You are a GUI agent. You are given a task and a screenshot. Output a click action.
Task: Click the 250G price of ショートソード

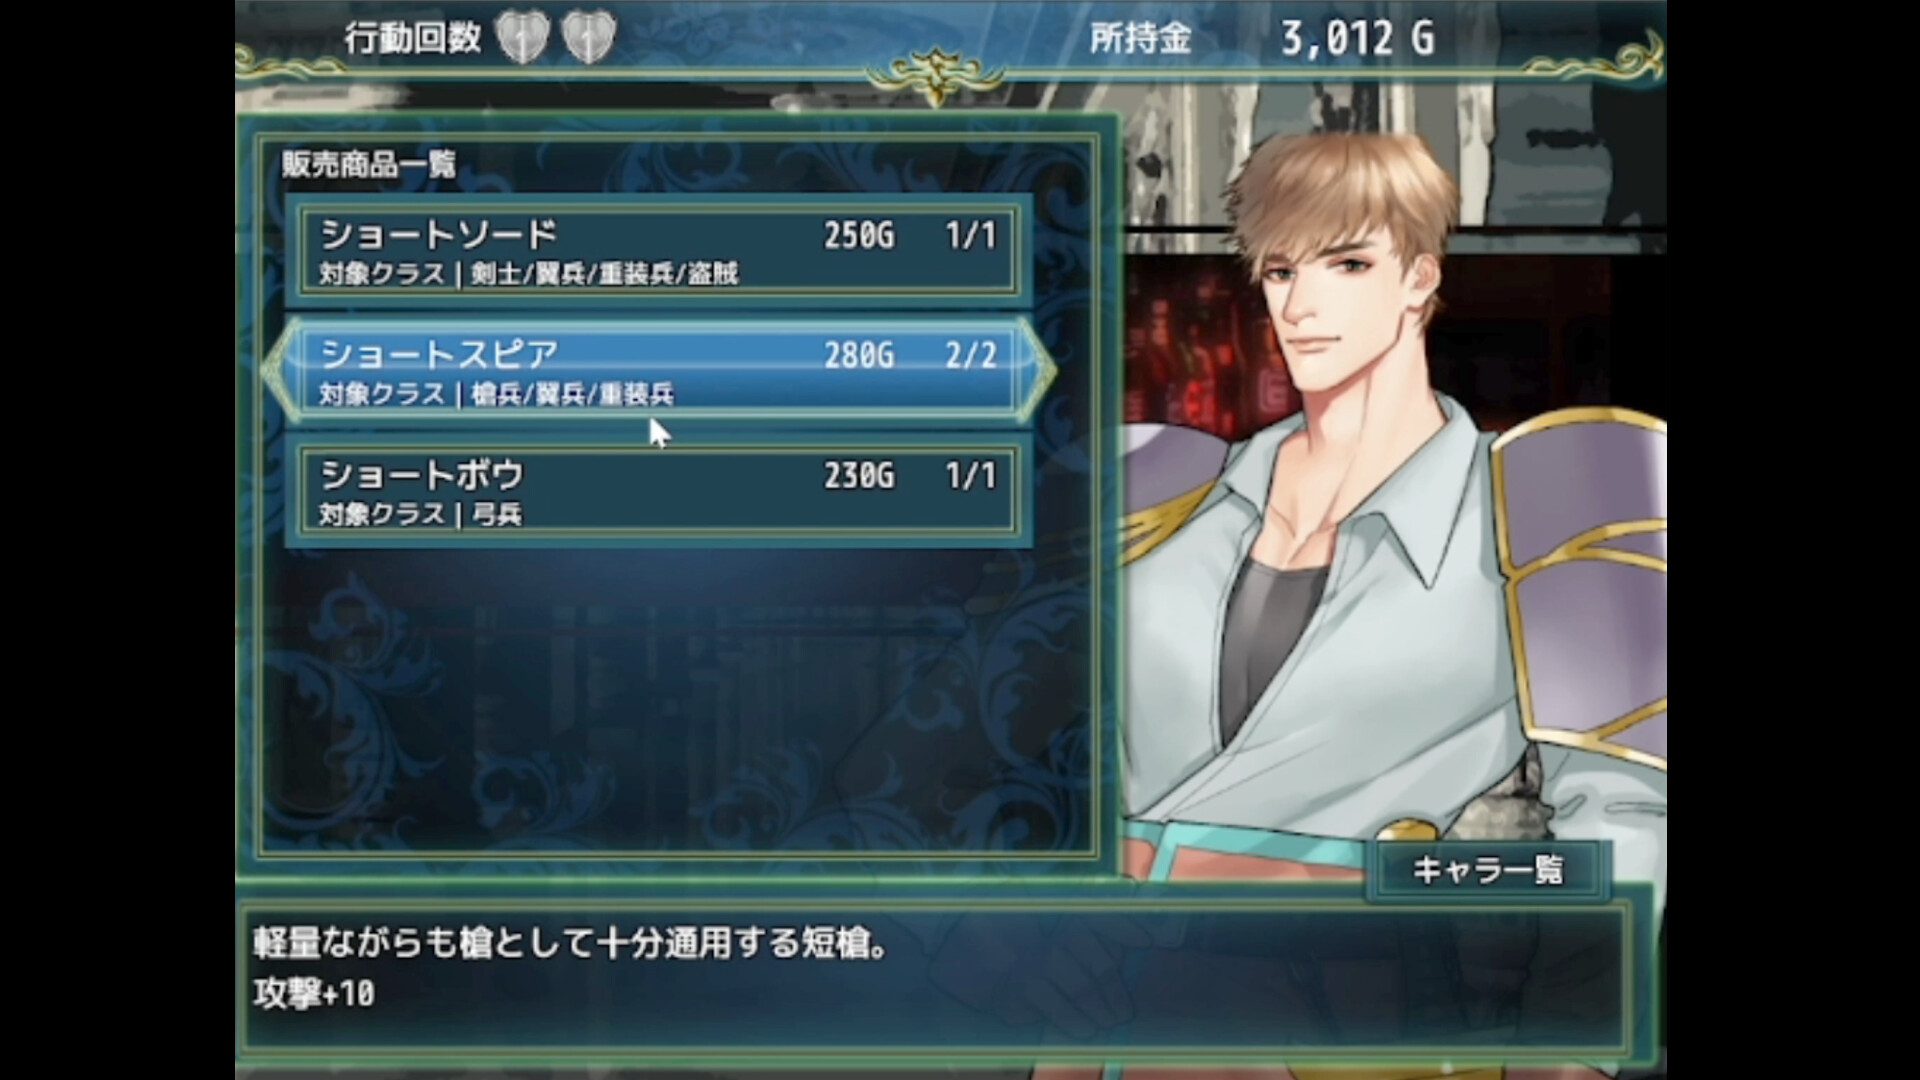click(859, 235)
